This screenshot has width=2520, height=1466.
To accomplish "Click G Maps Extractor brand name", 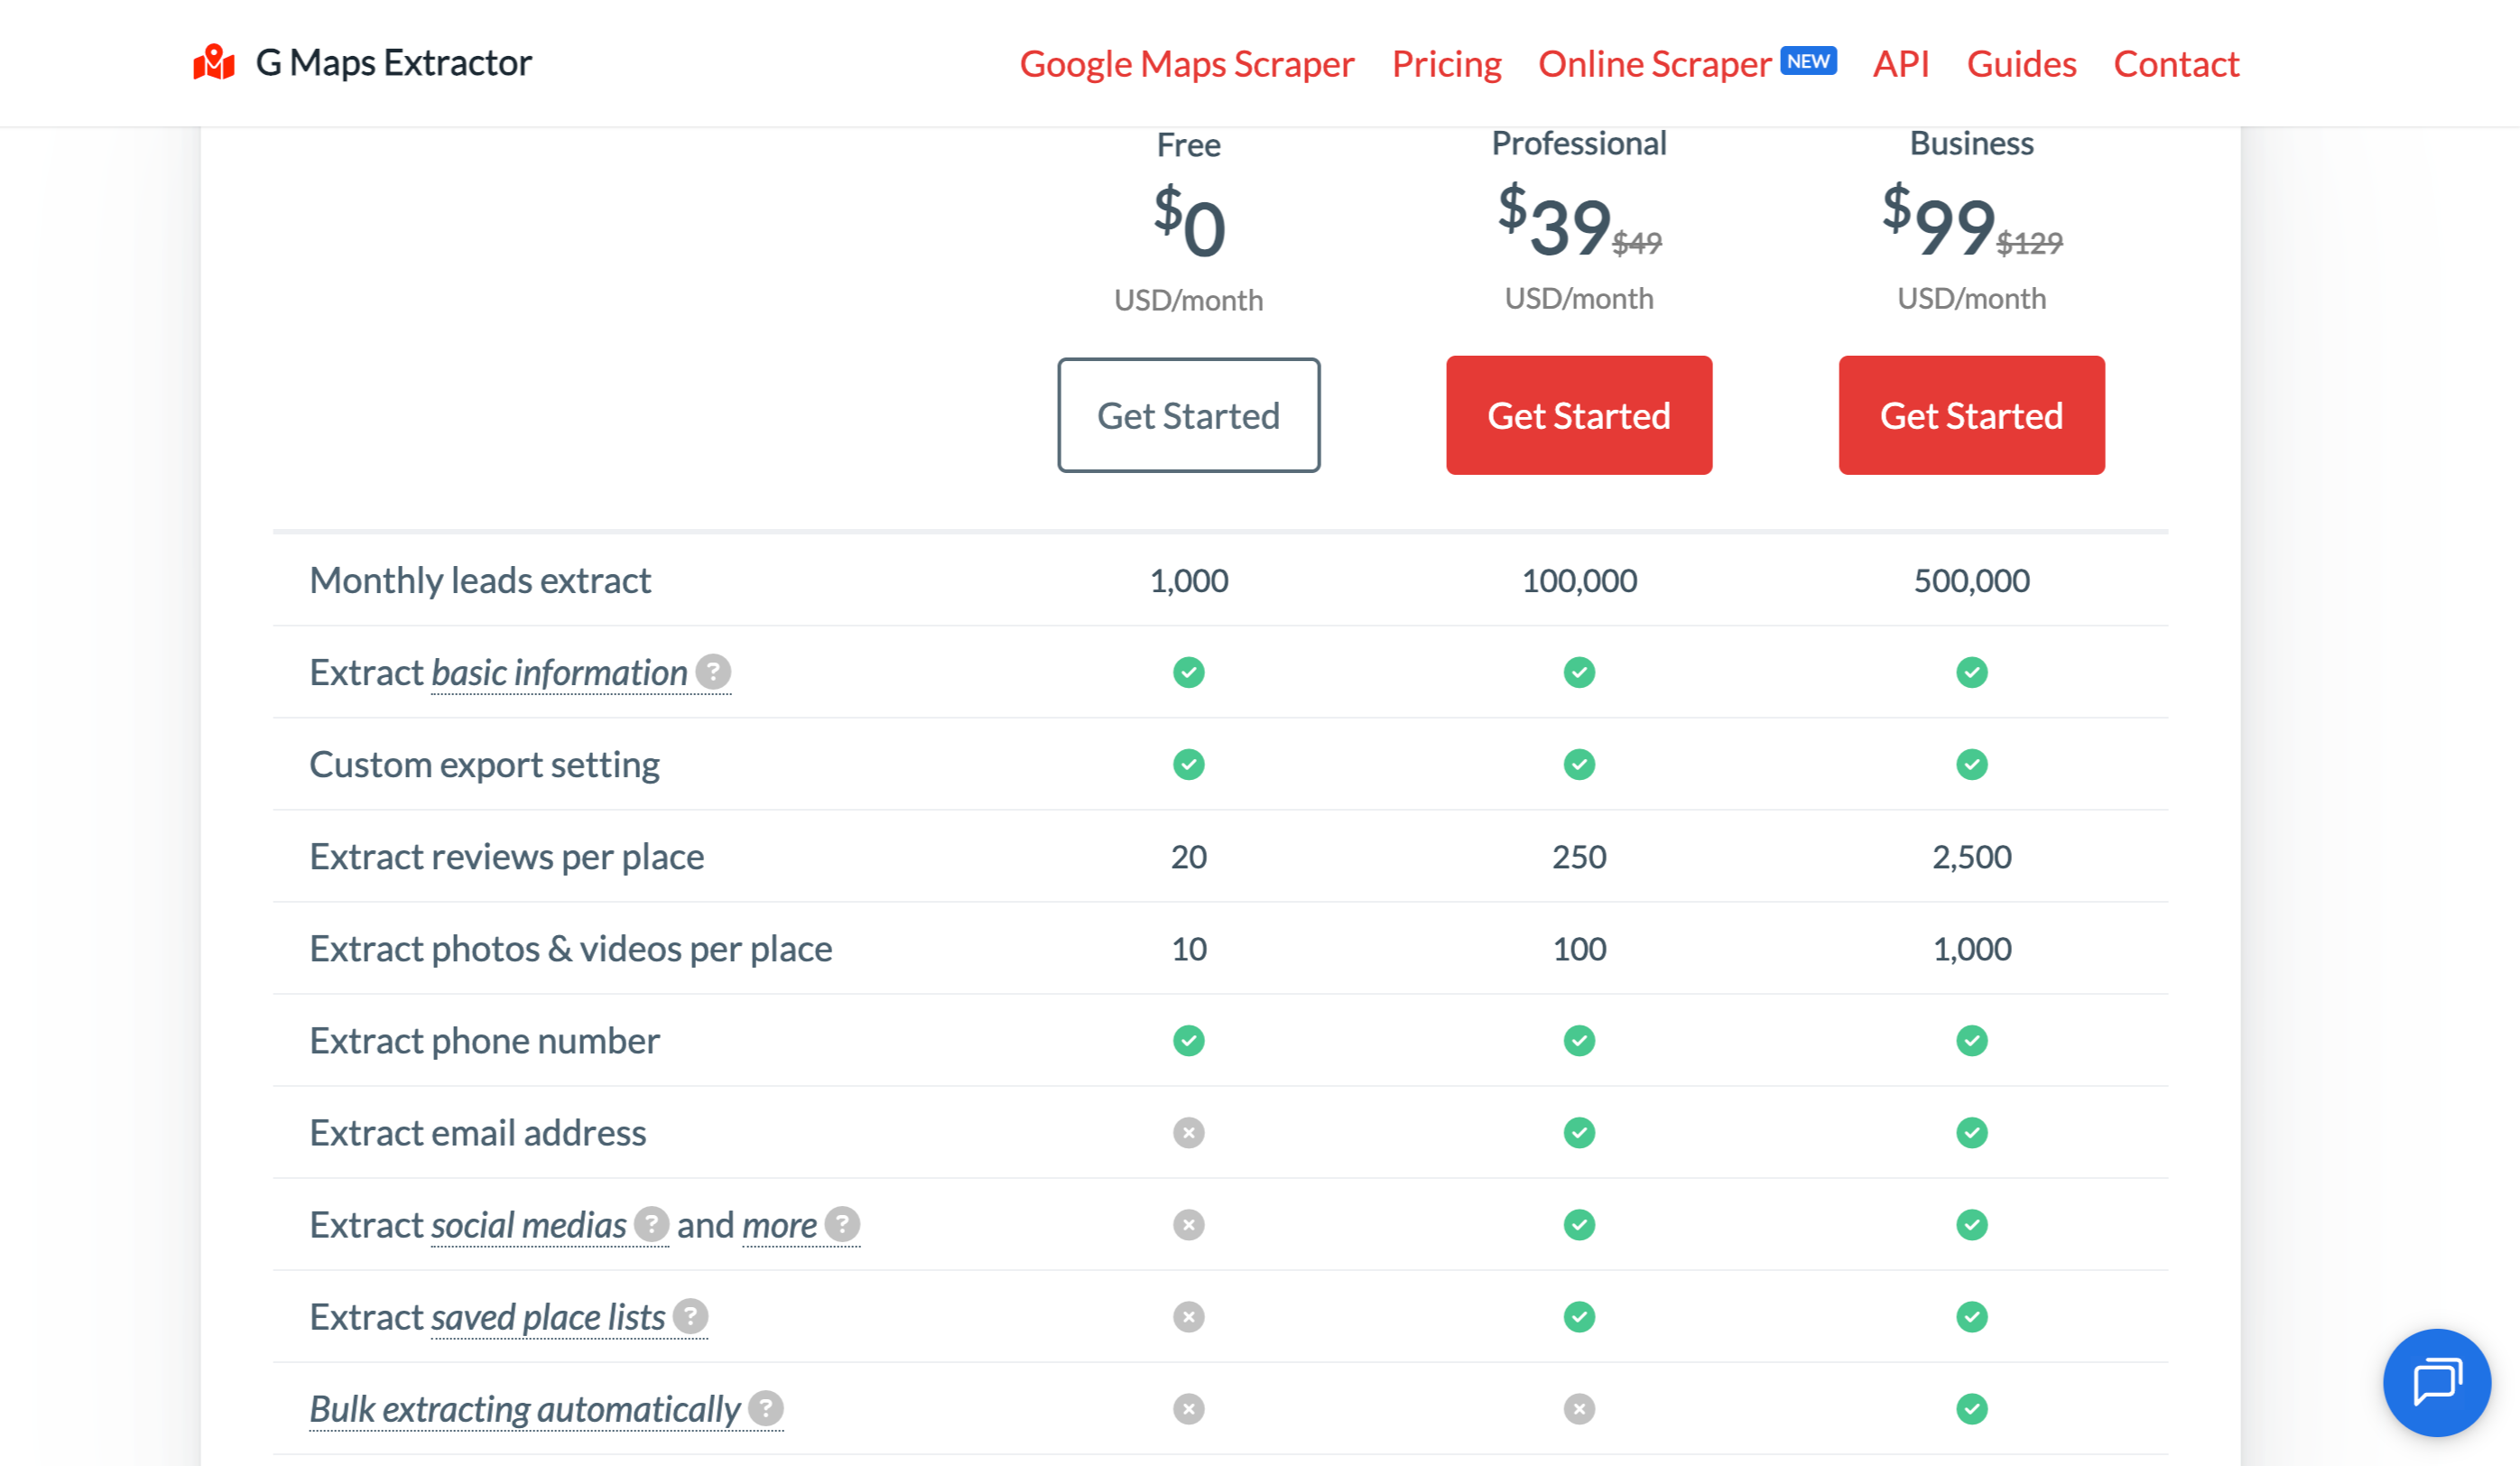I will point(394,63).
